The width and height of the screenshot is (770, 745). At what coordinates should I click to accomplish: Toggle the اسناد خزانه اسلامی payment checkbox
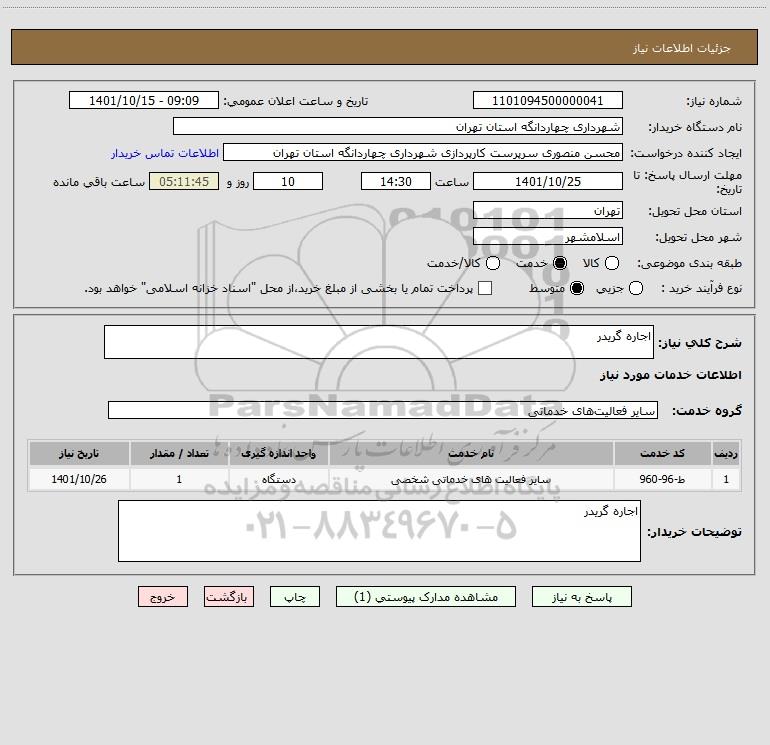click(485, 288)
